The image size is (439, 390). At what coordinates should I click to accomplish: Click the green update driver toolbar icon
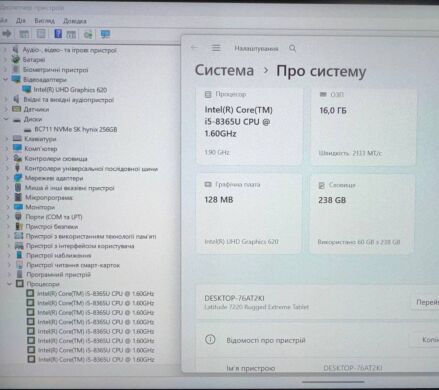[x=88, y=34]
